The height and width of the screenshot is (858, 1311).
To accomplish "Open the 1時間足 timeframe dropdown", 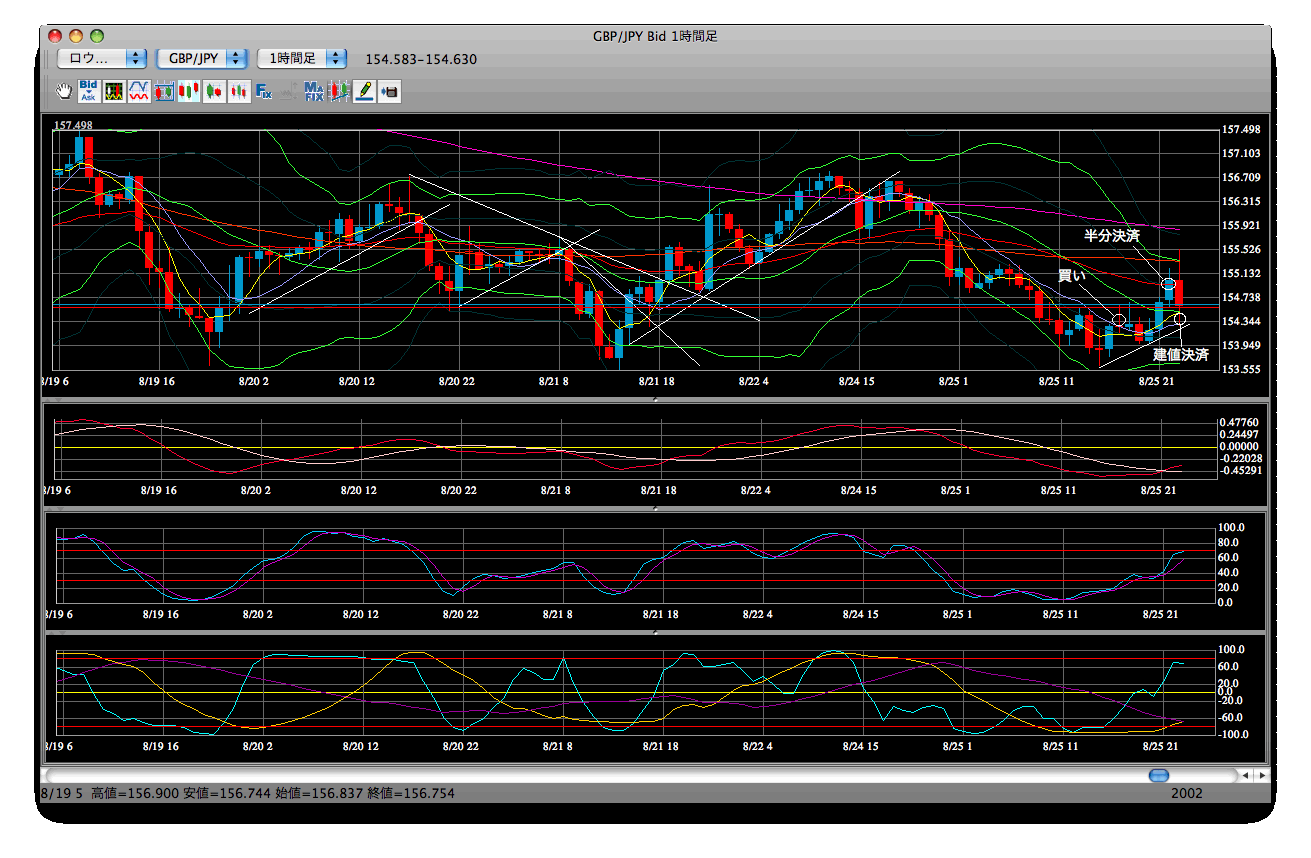I will point(303,59).
